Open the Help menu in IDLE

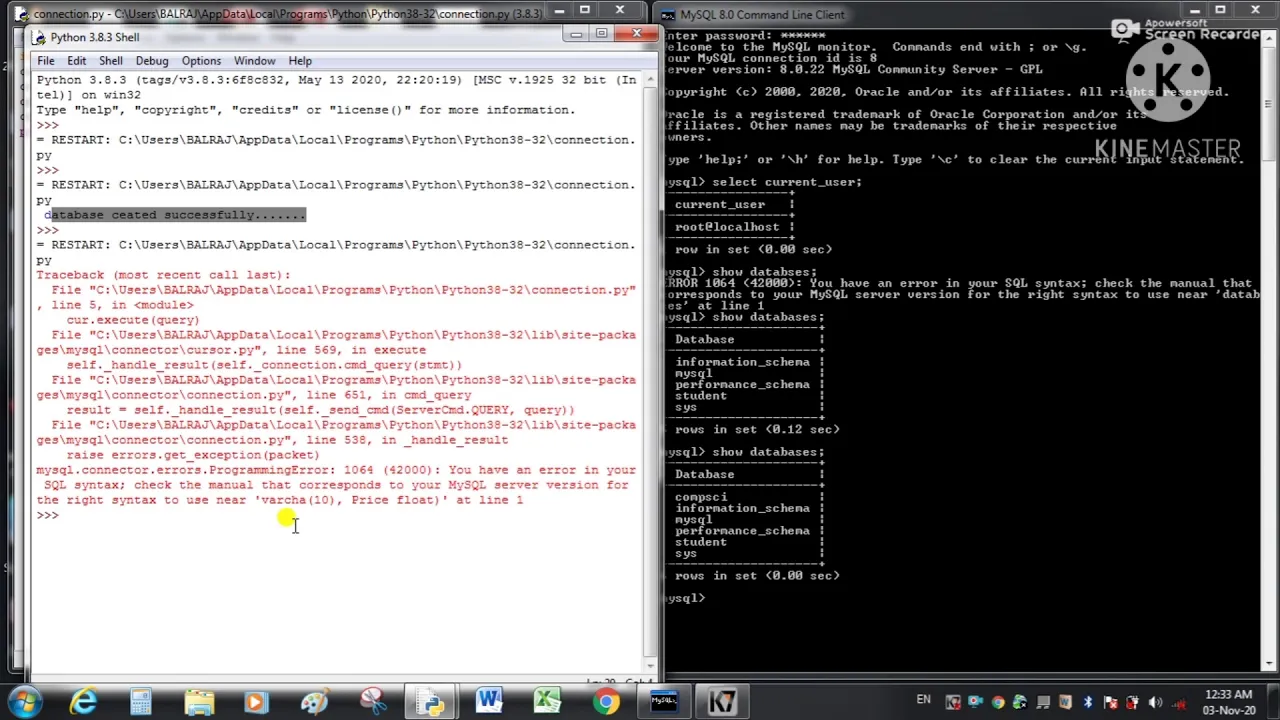(x=300, y=61)
